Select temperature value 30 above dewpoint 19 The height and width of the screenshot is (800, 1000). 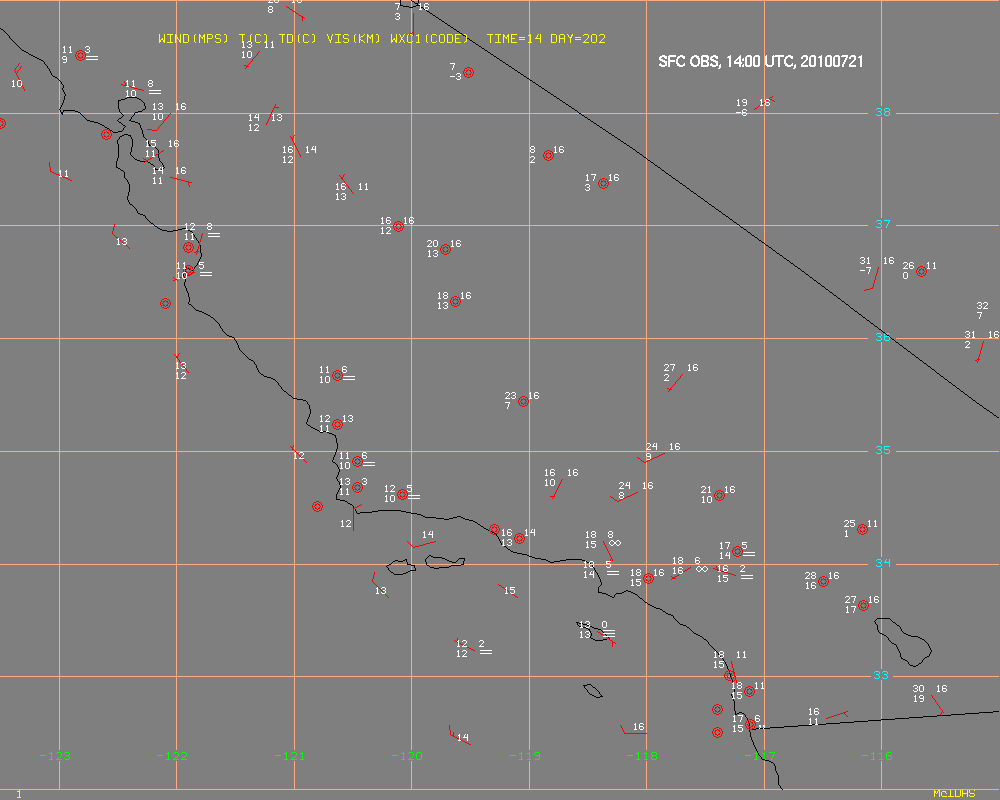click(918, 689)
